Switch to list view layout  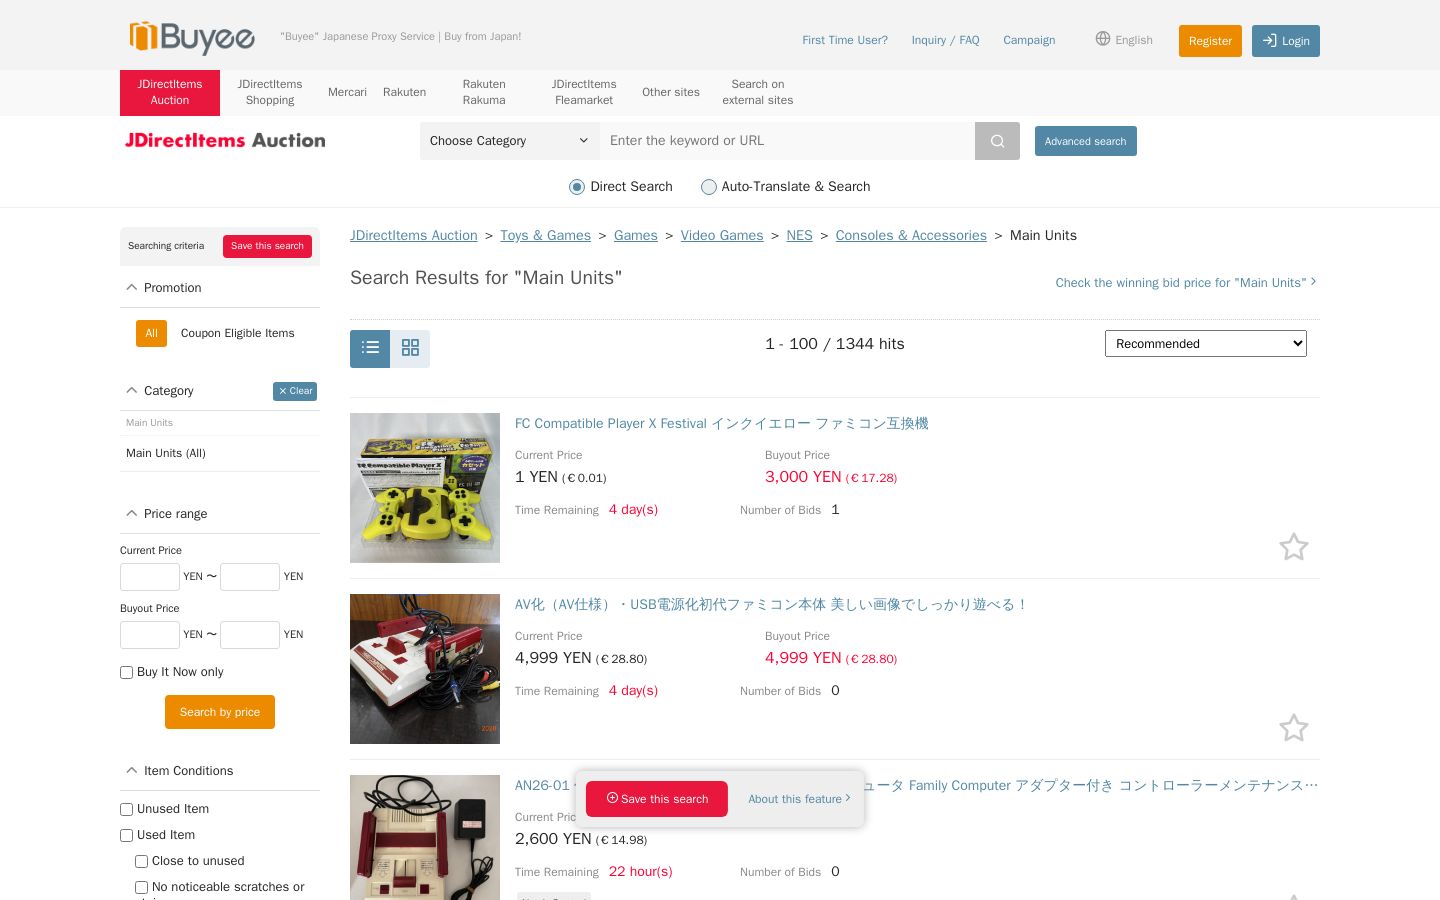click(370, 348)
